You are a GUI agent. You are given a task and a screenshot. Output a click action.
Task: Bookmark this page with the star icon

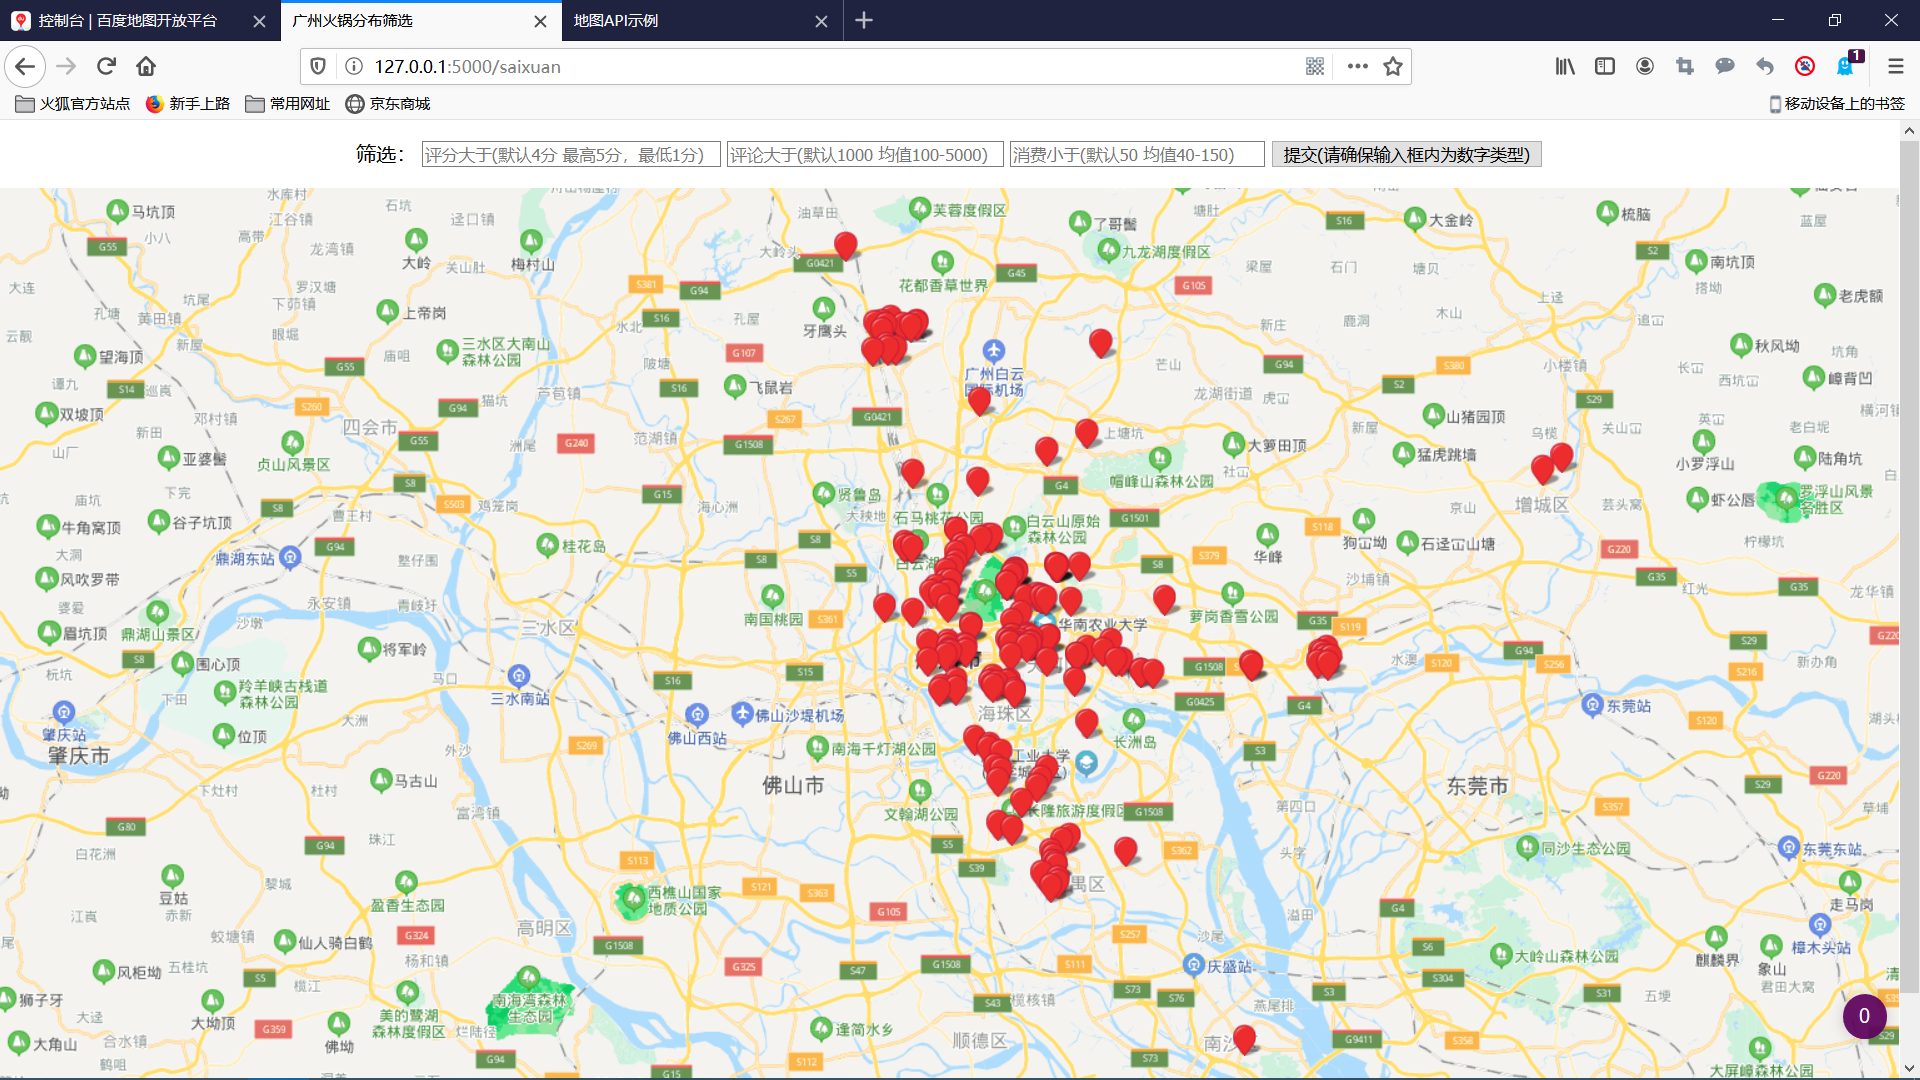point(1393,66)
